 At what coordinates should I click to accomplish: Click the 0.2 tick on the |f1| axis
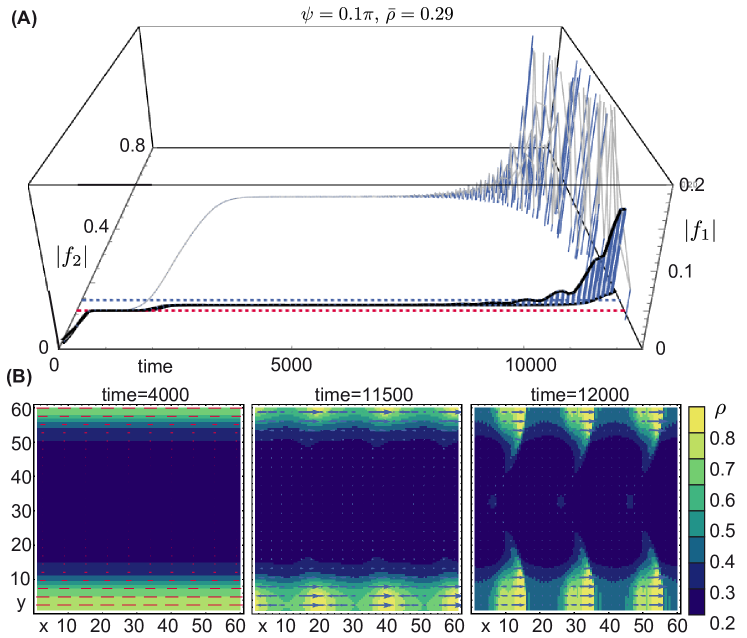point(691,185)
